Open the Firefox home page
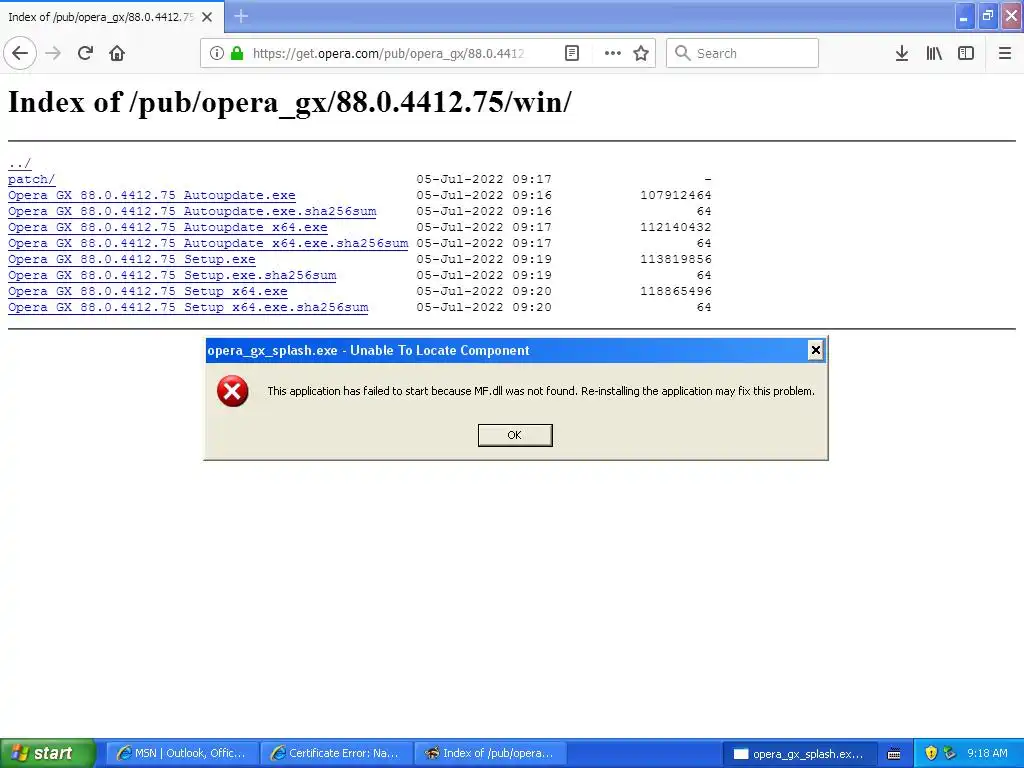 pos(117,53)
